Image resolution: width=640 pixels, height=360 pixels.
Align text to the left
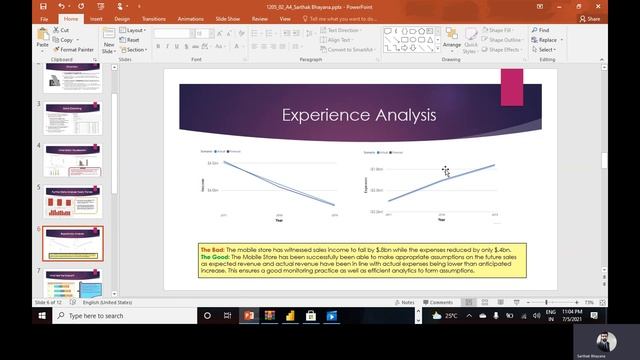pos(254,47)
